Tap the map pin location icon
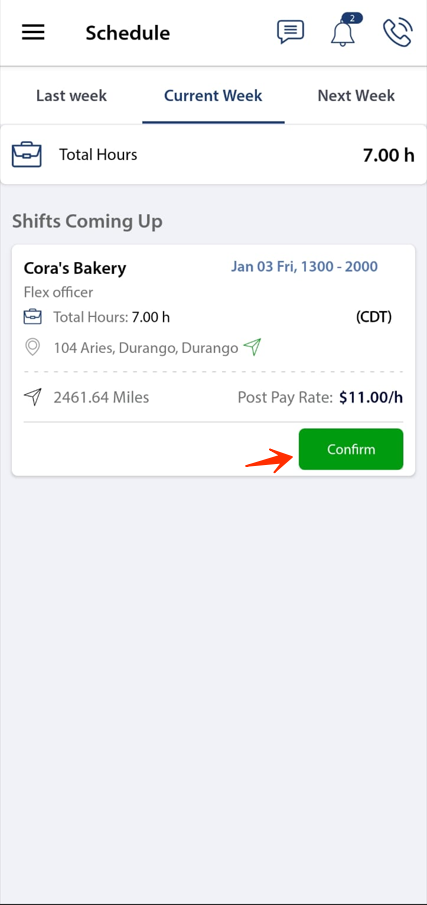Screen dimensions: 427x905 pyautogui.click(x=33, y=347)
